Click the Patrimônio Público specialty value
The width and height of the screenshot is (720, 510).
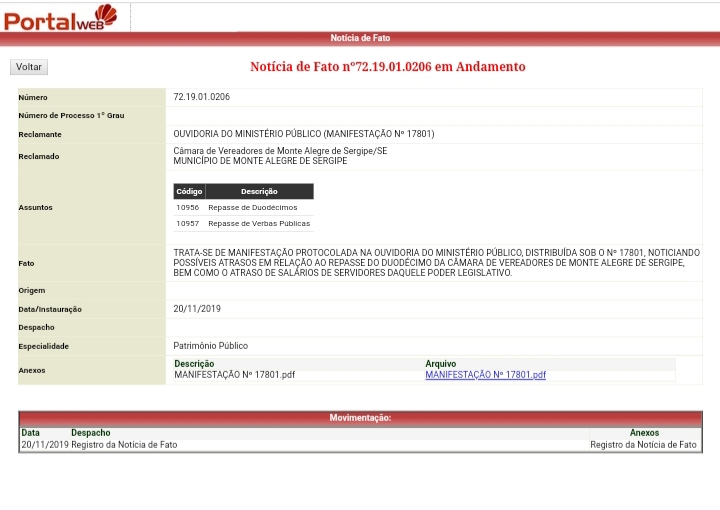210,346
